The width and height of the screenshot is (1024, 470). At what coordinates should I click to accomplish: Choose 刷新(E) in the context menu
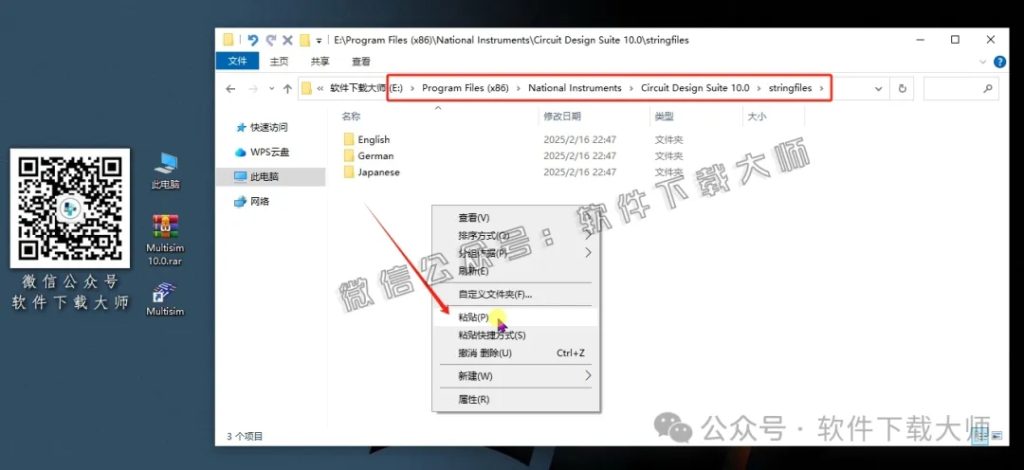click(x=516, y=270)
